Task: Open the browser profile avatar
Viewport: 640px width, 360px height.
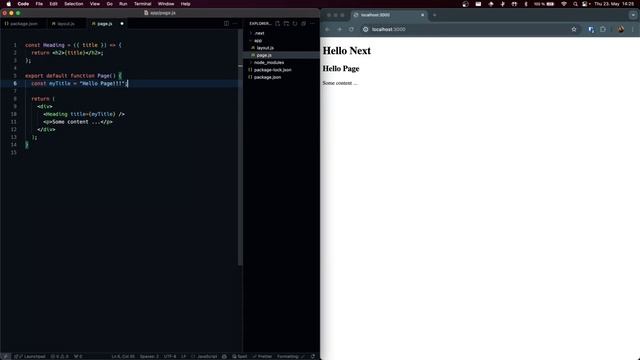Action: coord(621,29)
